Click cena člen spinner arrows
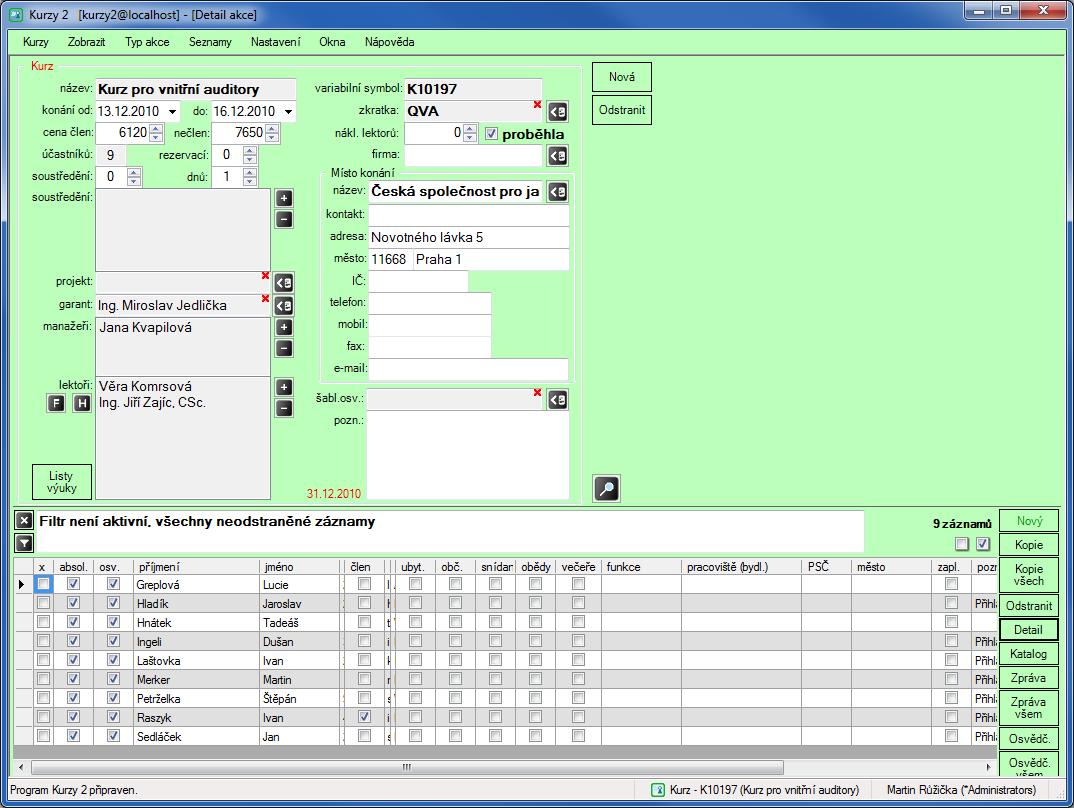Viewport: 1074px width, 808px height. (x=156, y=133)
